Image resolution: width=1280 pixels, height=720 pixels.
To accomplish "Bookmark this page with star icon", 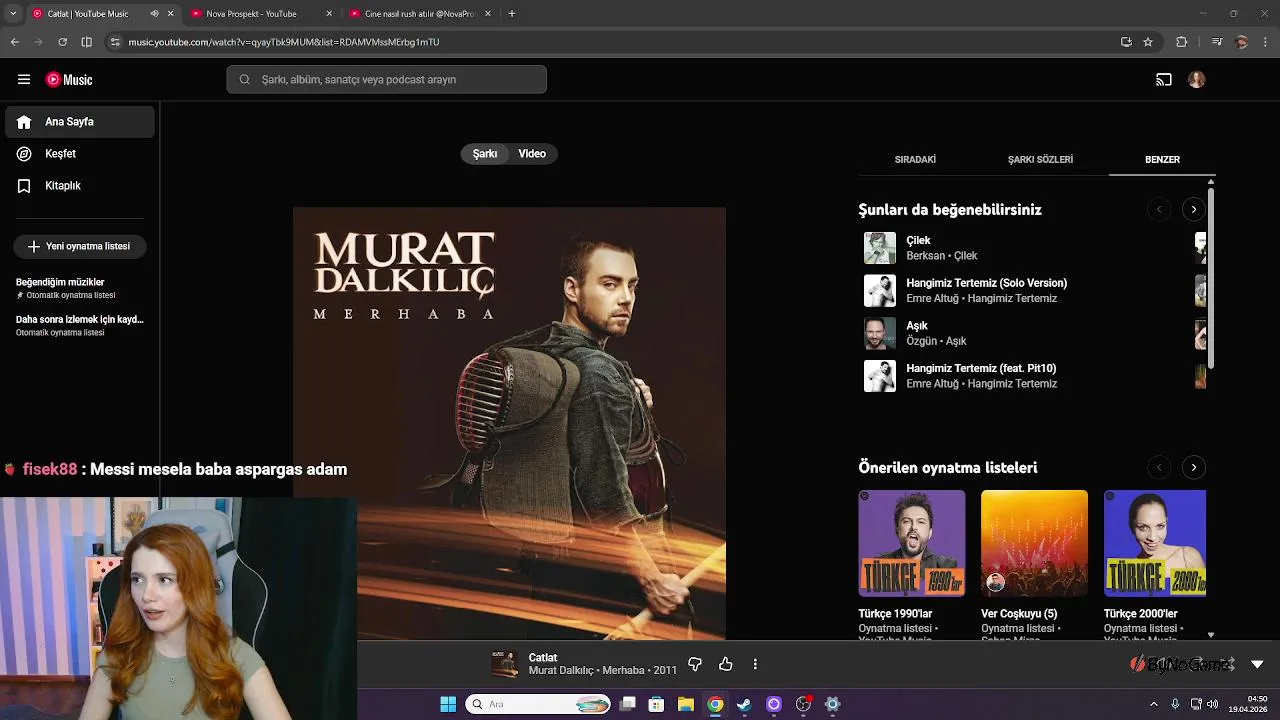I will click(x=1148, y=42).
